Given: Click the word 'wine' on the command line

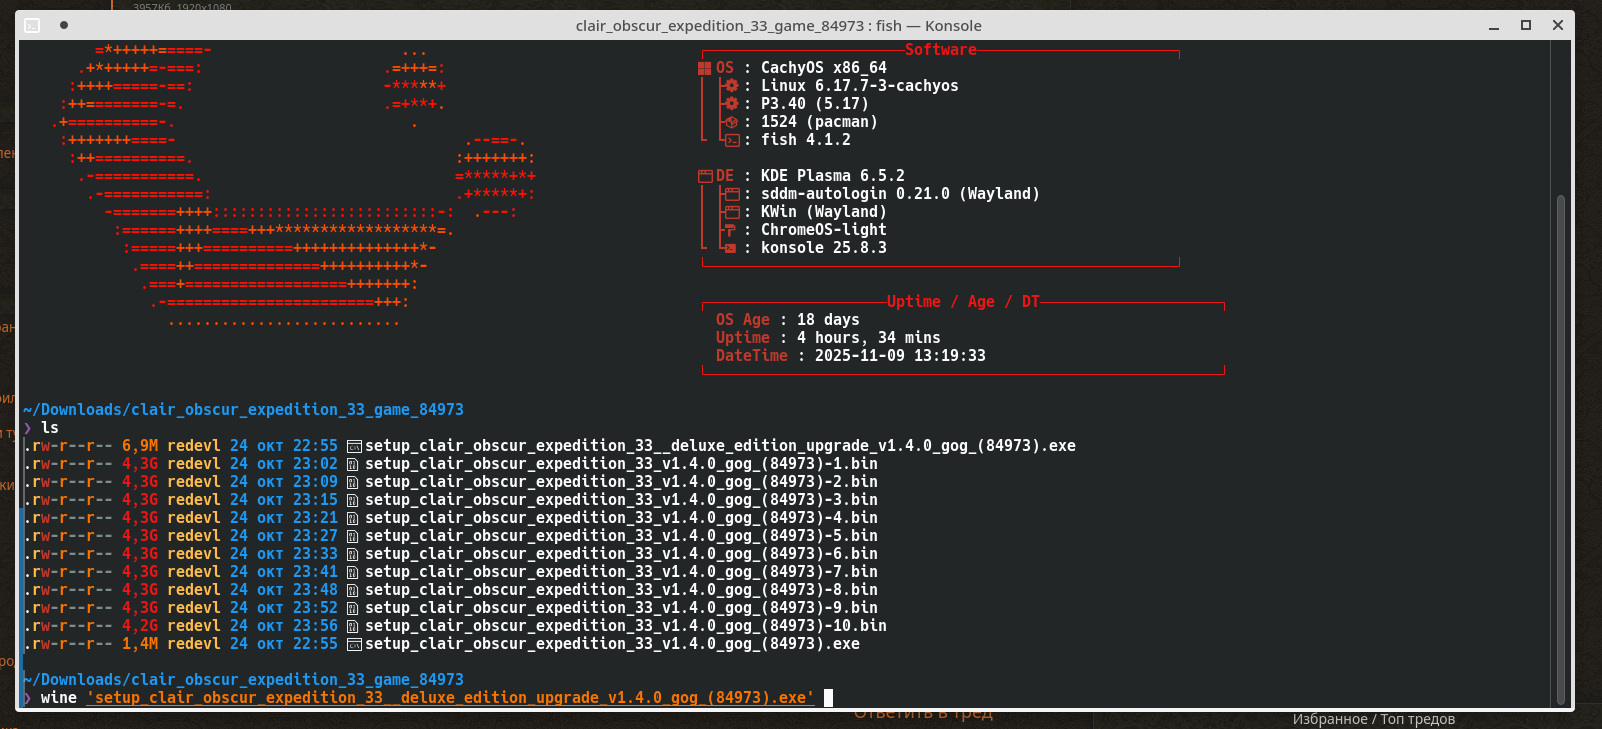Looking at the screenshot, I should (59, 698).
